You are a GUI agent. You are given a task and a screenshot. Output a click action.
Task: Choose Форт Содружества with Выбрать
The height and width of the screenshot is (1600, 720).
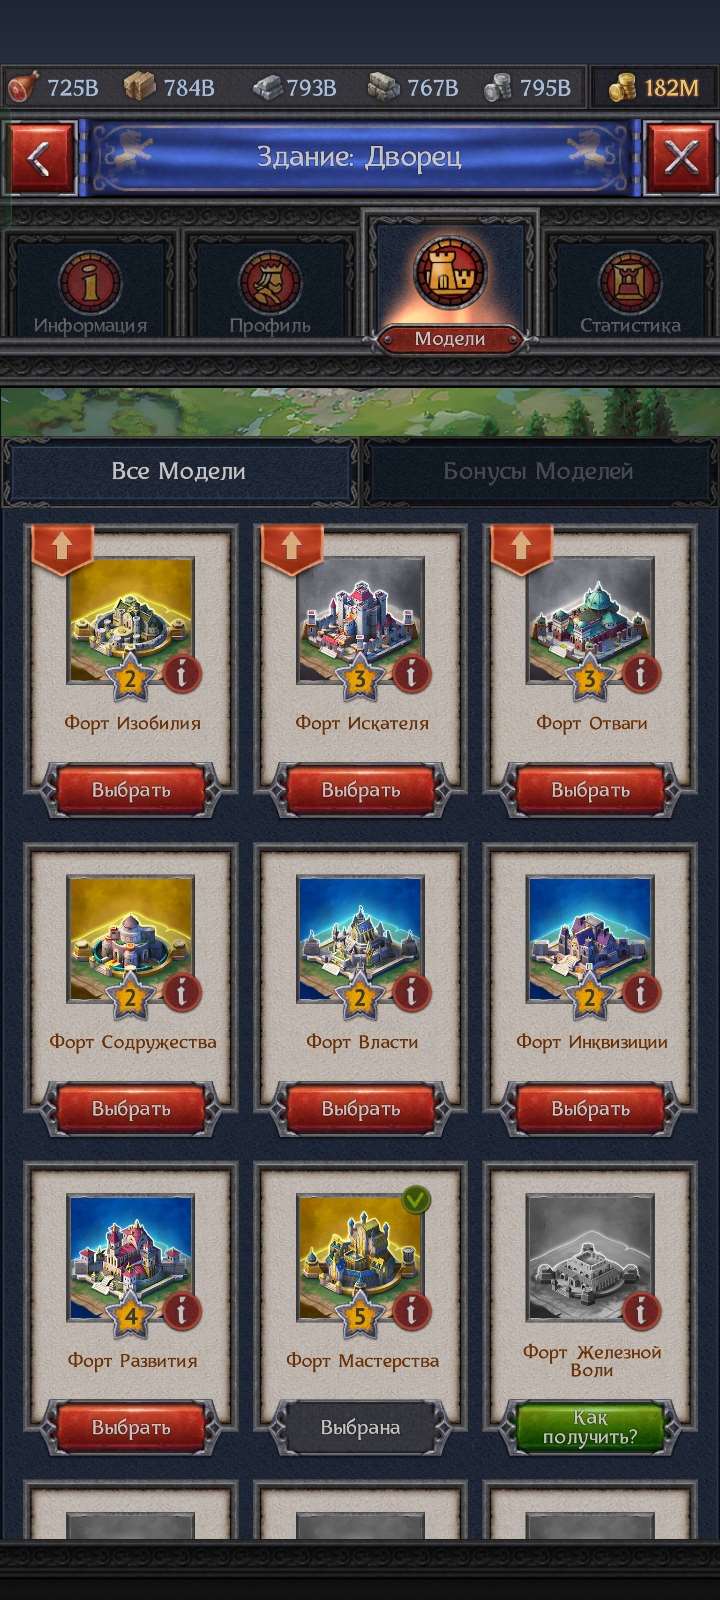point(131,1108)
